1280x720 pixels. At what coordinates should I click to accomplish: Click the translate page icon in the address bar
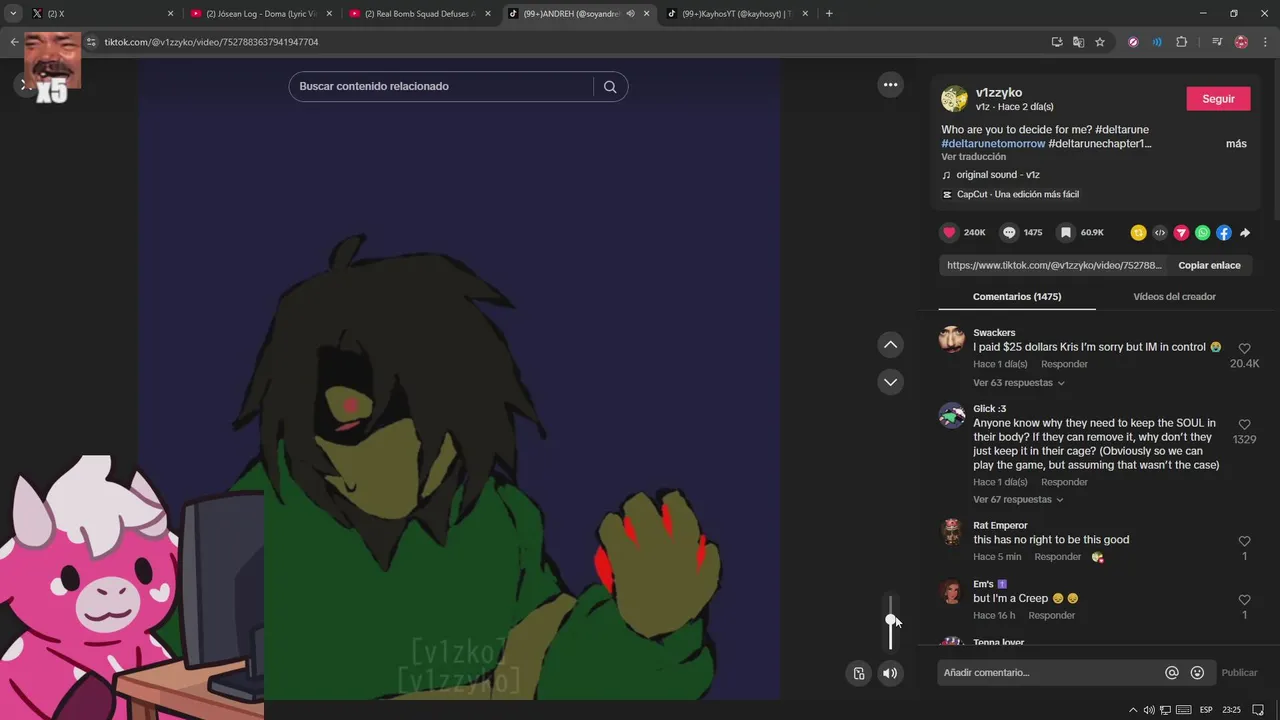[1078, 42]
